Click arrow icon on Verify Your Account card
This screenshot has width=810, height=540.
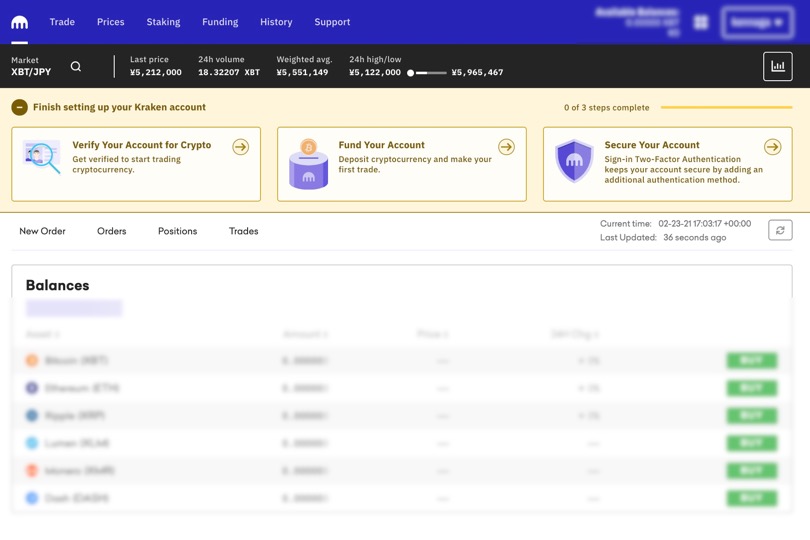click(241, 147)
